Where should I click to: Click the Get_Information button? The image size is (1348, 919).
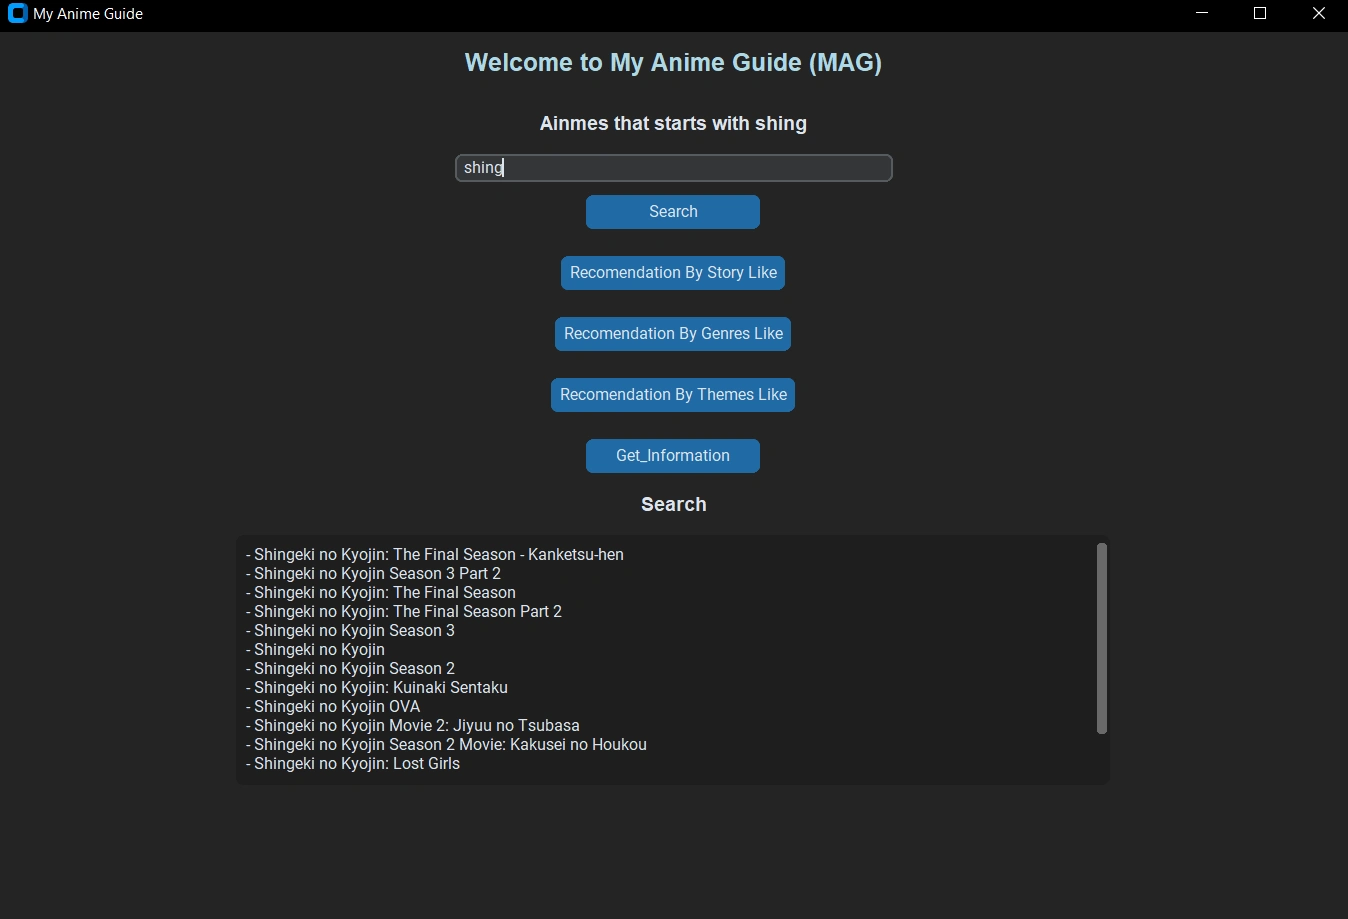click(673, 456)
